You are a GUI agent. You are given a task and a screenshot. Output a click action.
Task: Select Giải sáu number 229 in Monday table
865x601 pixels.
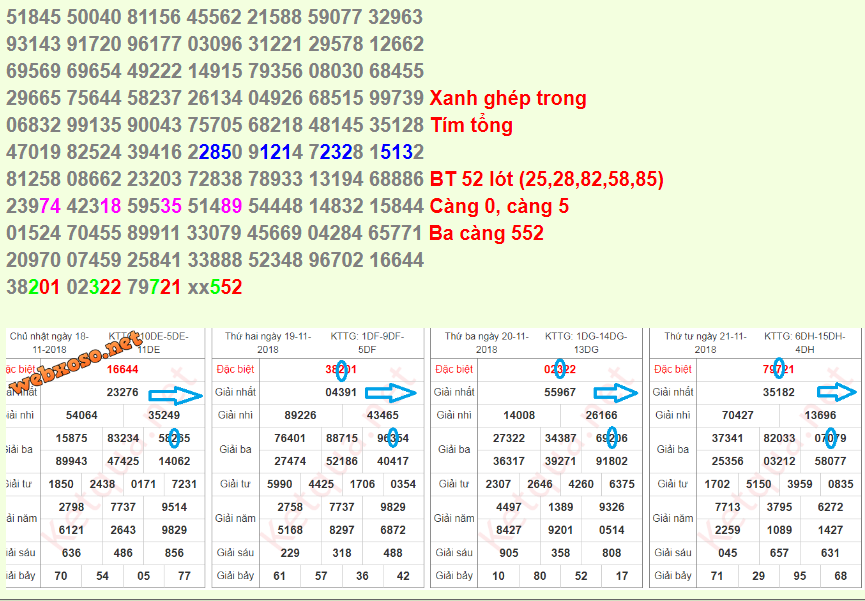pos(290,553)
